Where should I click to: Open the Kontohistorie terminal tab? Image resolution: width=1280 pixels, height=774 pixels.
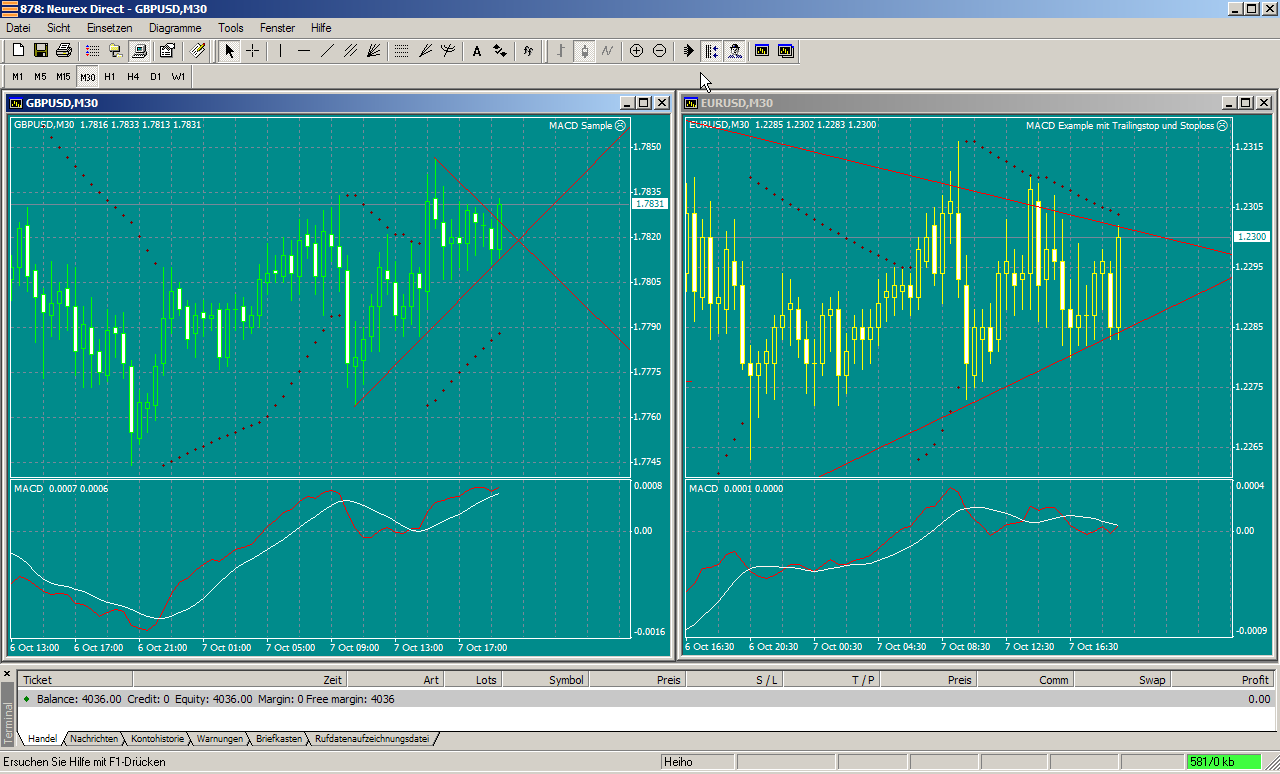[157, 739]
